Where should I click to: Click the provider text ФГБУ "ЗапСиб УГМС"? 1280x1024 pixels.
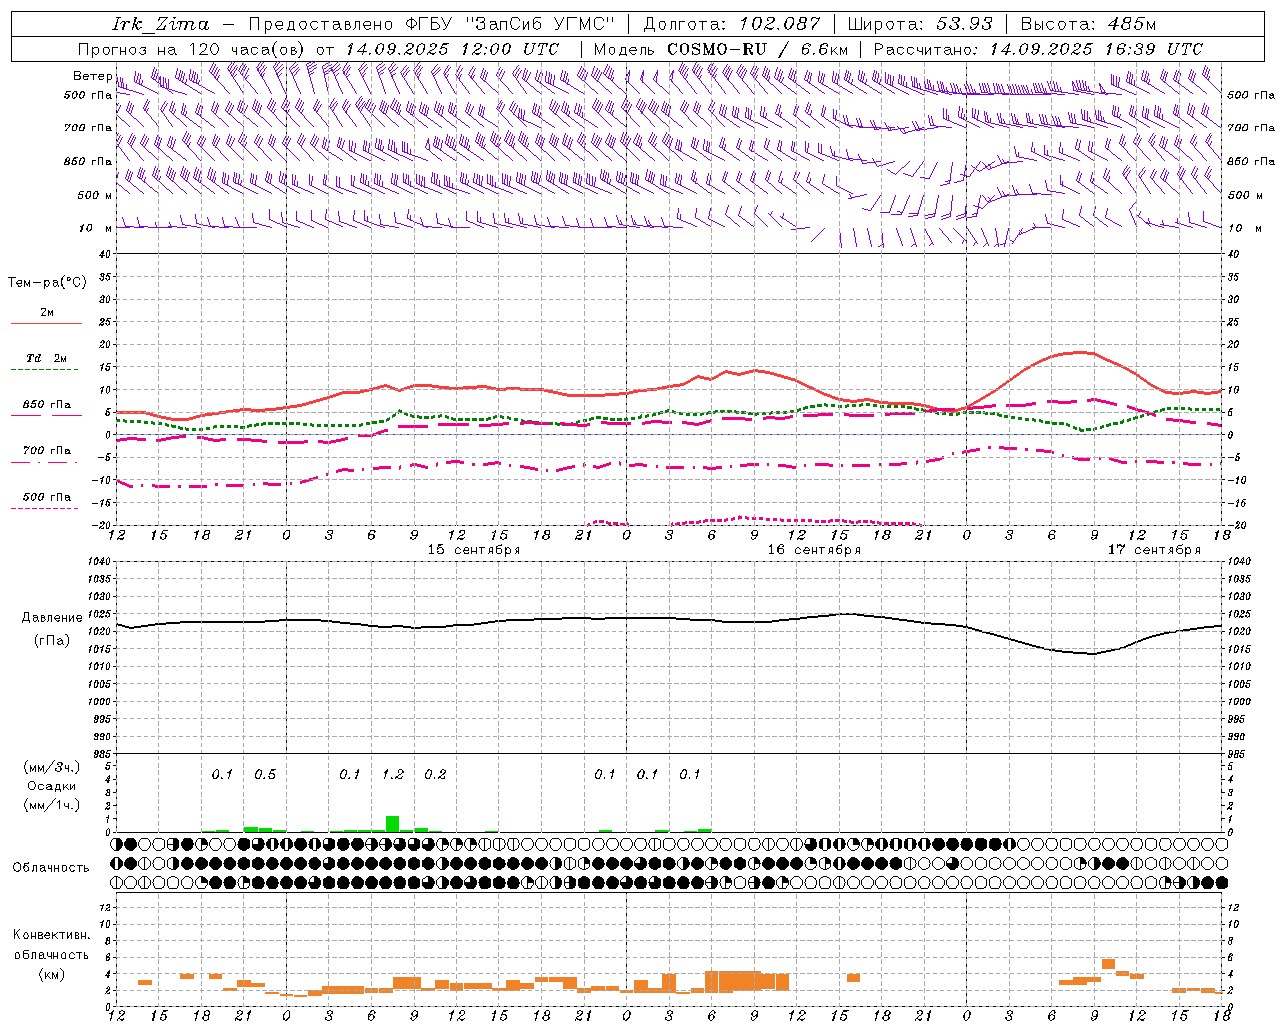coord(511,24)
